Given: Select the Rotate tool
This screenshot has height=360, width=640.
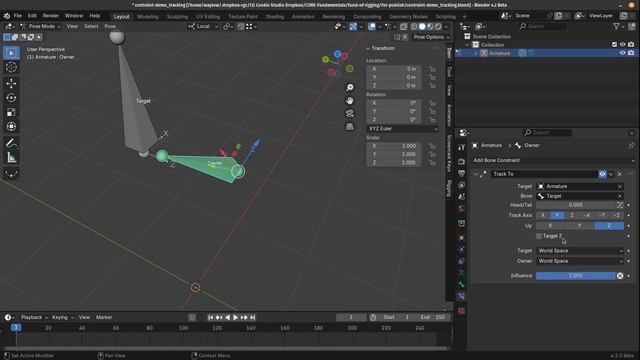Looking at the screenshot, I should 11,98.
